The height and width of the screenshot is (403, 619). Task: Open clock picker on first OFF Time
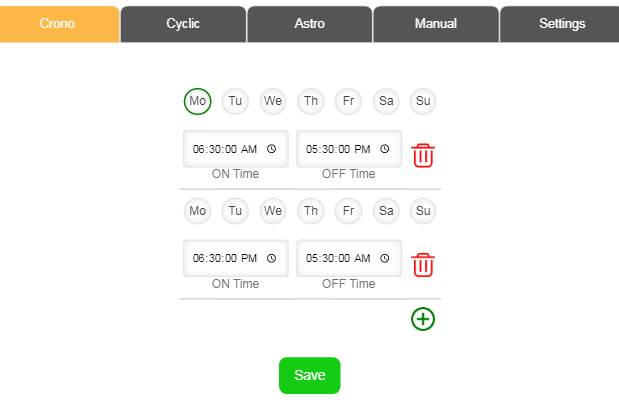(x=385, y=149)
